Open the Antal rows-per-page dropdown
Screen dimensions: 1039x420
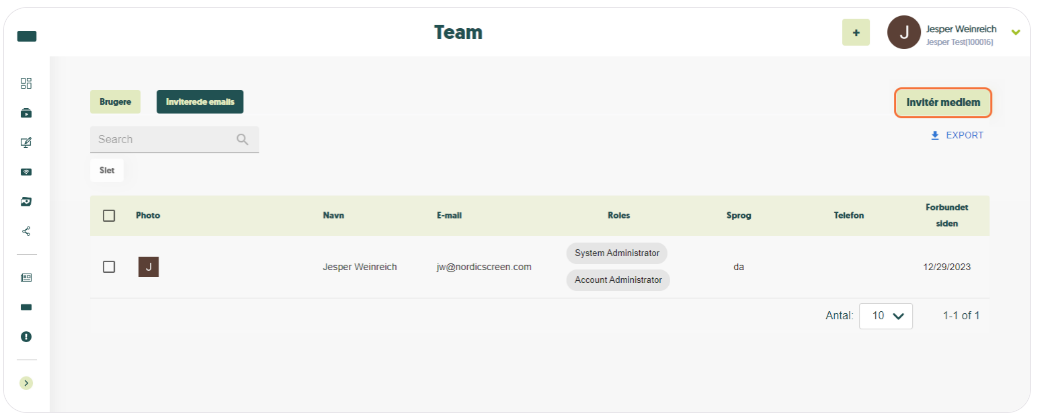click(x=886, y=316)
